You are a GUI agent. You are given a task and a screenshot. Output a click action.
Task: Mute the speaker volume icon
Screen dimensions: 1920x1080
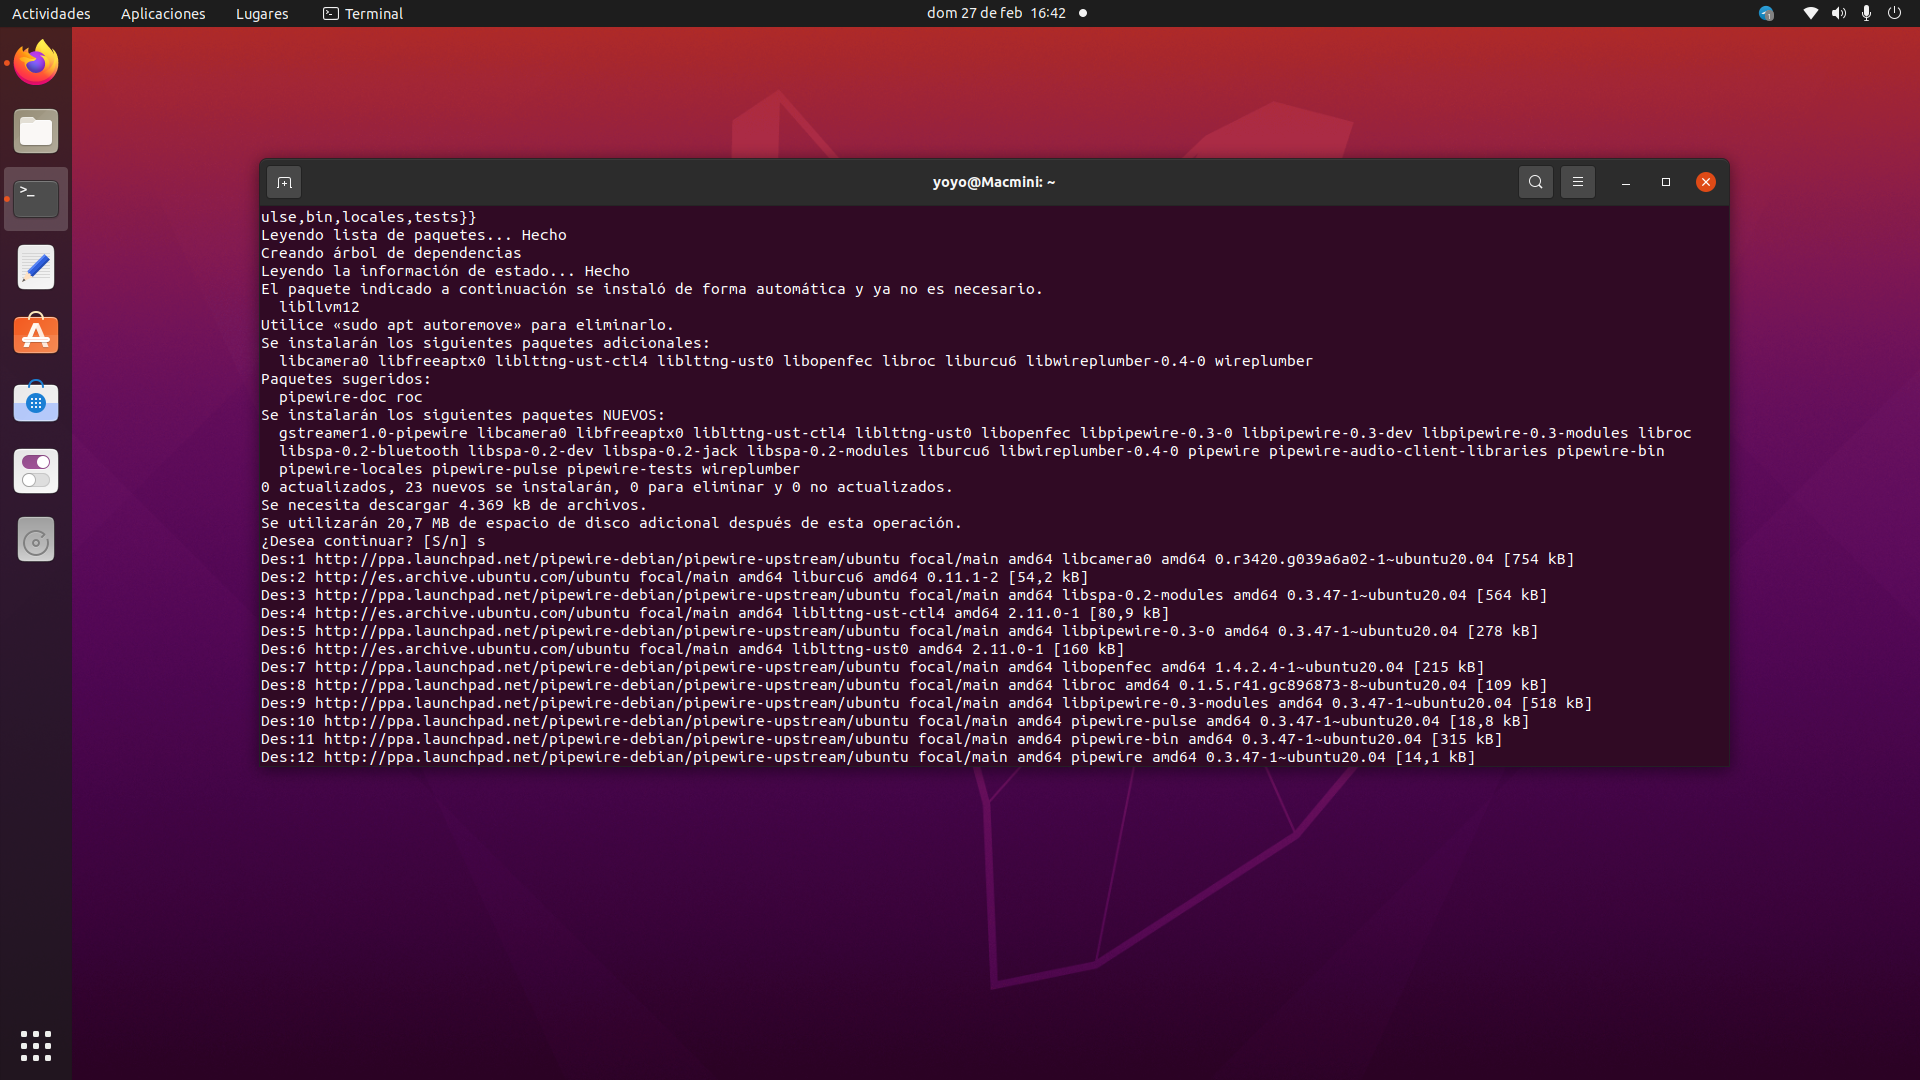coord(1838,13)
